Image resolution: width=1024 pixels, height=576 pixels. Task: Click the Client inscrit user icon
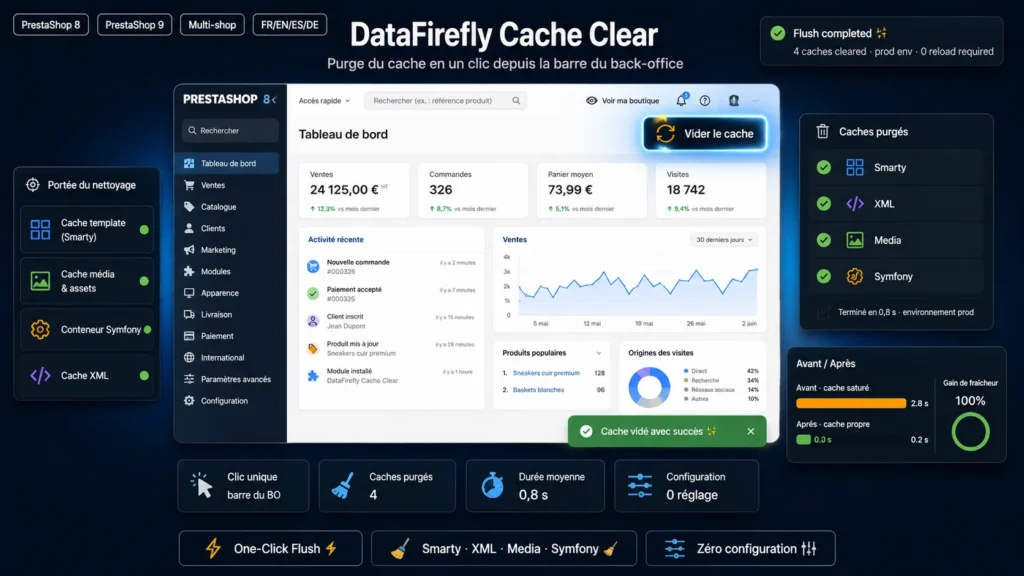(313, 321)
